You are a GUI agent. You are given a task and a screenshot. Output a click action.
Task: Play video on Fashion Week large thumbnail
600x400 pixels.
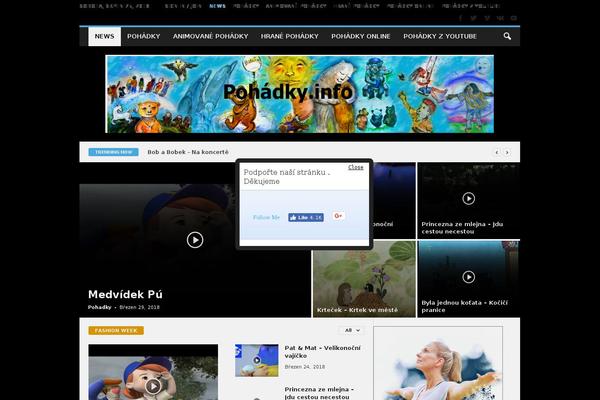pyautogui.click(x=153, y=386)
